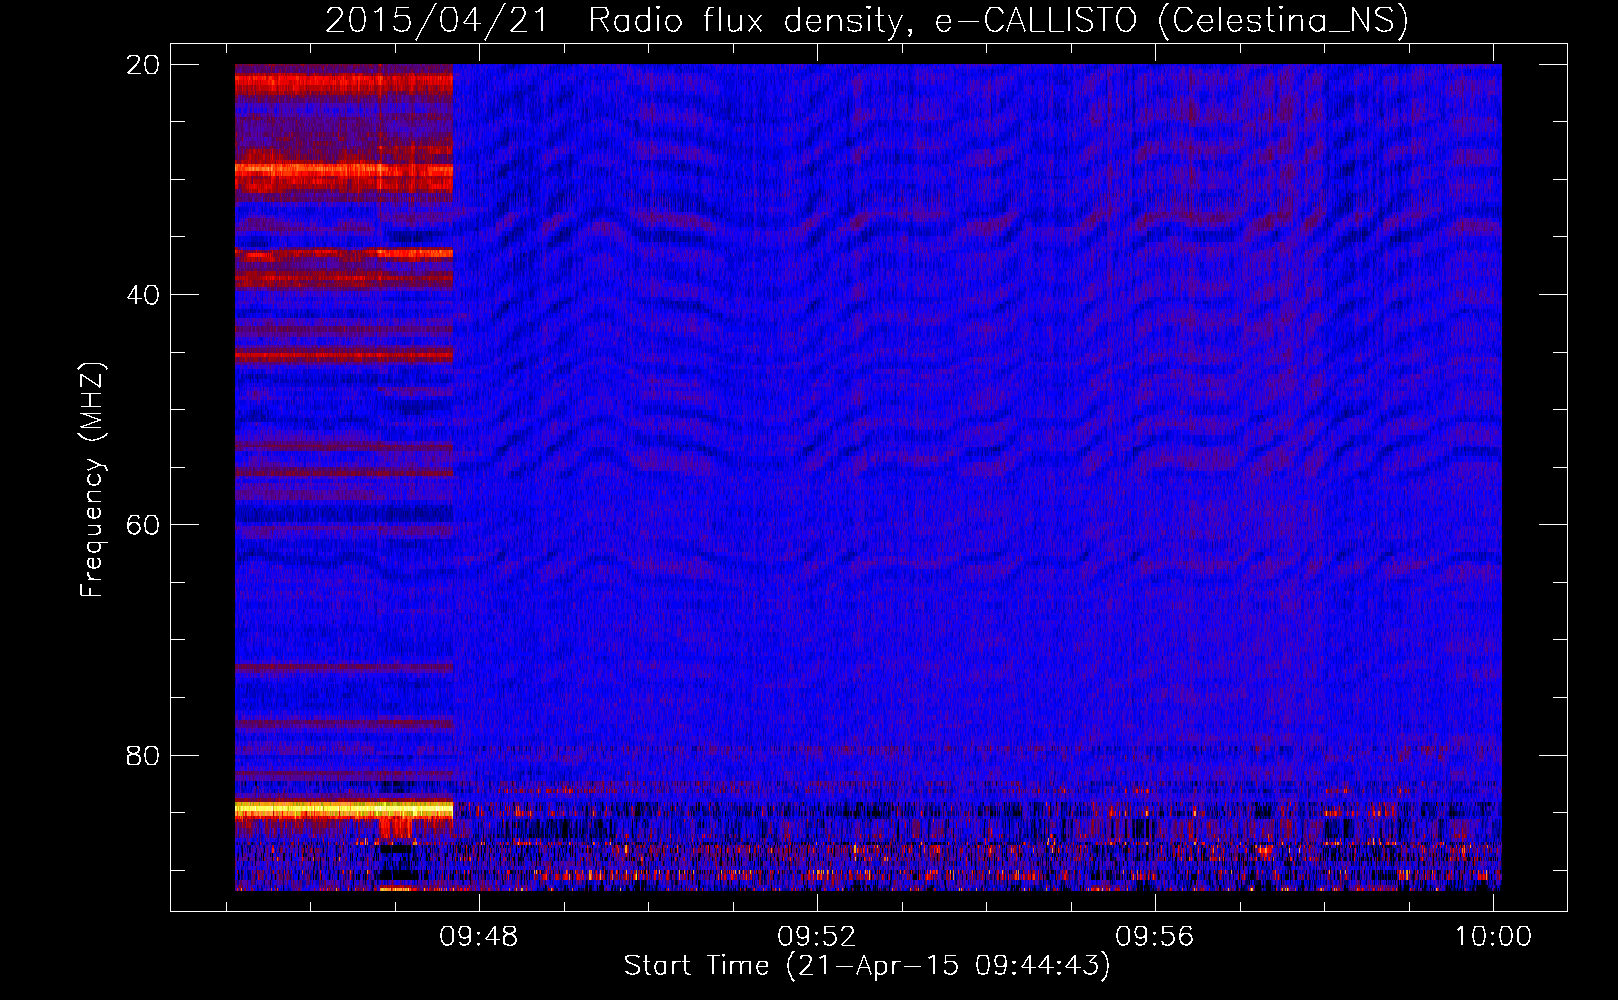1618x1000 pixels.
Task: Select the 20 frequency tick label
Action: (143, 65)
